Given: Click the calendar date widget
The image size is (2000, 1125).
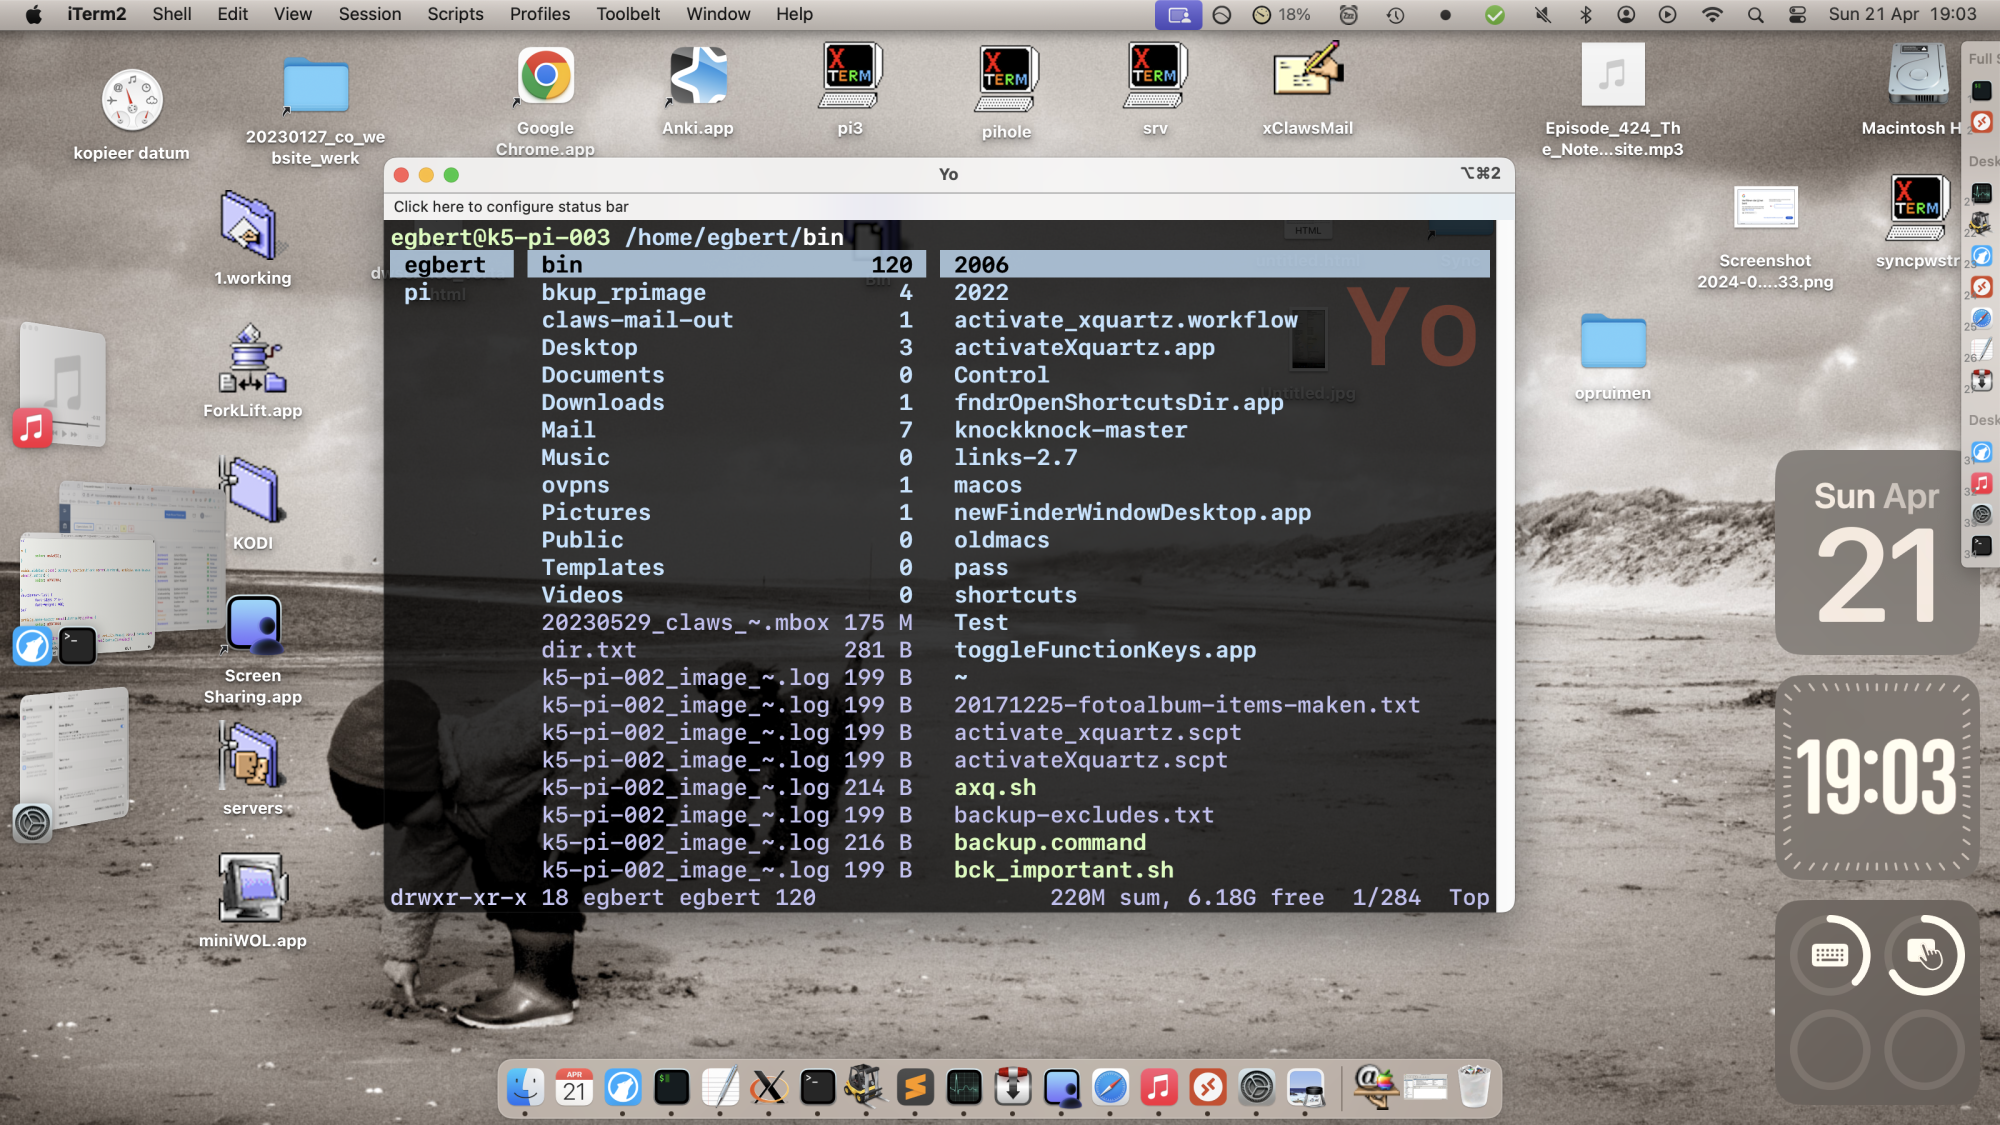Looking at the screenshot, I should point(1876,552).
